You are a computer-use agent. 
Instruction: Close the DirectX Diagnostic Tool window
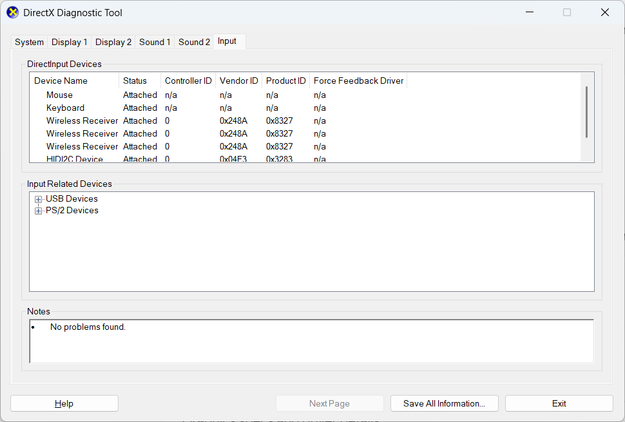[x=605, y=12]
